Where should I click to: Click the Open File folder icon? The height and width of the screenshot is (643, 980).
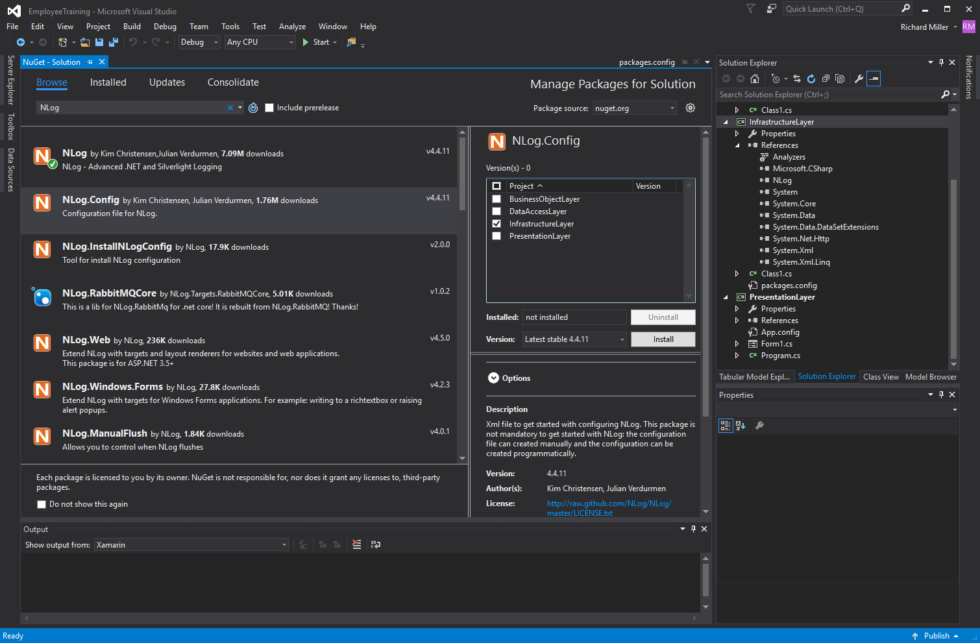85,42
